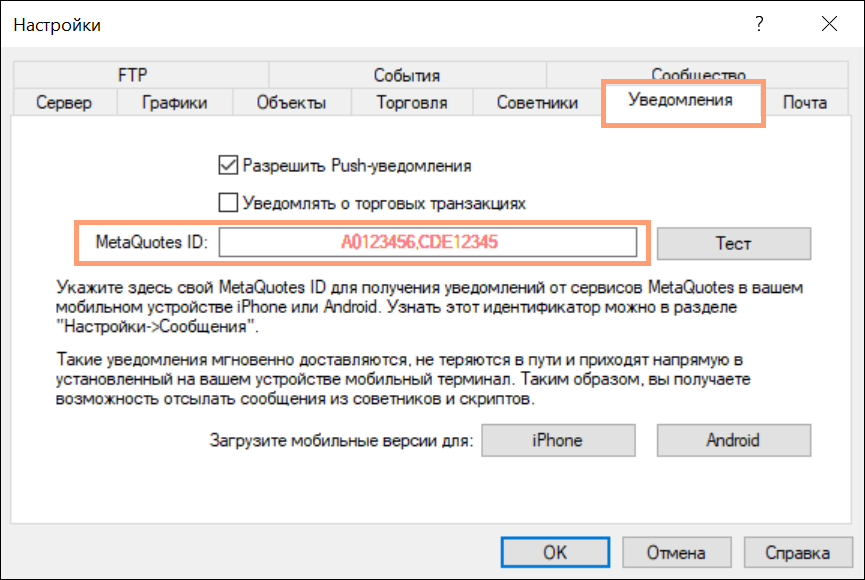Image resolution: width=865 pixels, height=580 pixels.
Task: Open the Почта tab
Action: (x=804, y=102)
